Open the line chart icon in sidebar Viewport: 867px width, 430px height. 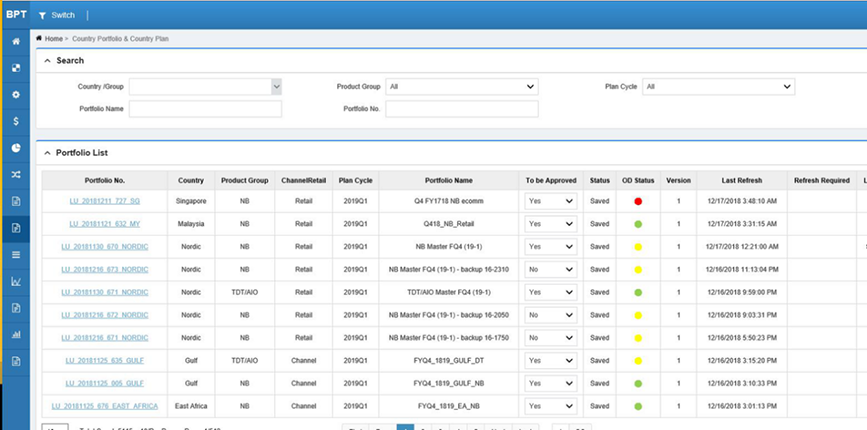(16, 281)
